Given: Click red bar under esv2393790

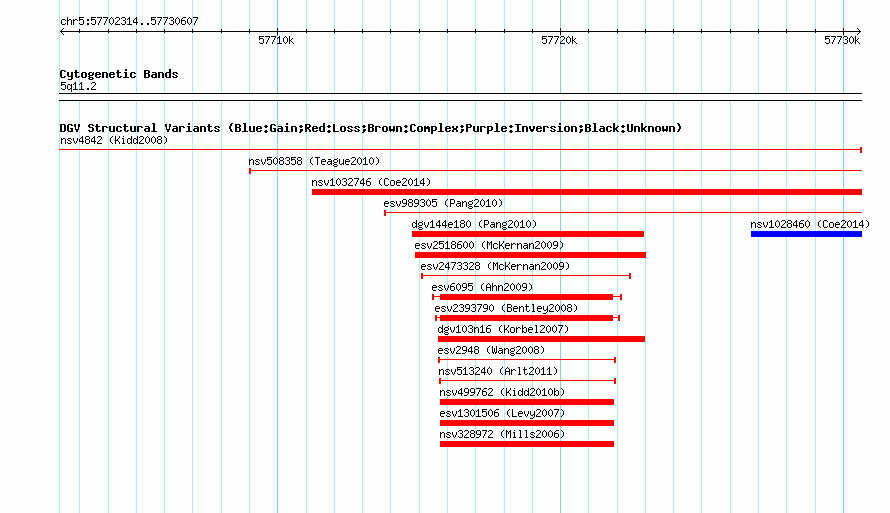Looking at the screenshot, I should (527, 318).
